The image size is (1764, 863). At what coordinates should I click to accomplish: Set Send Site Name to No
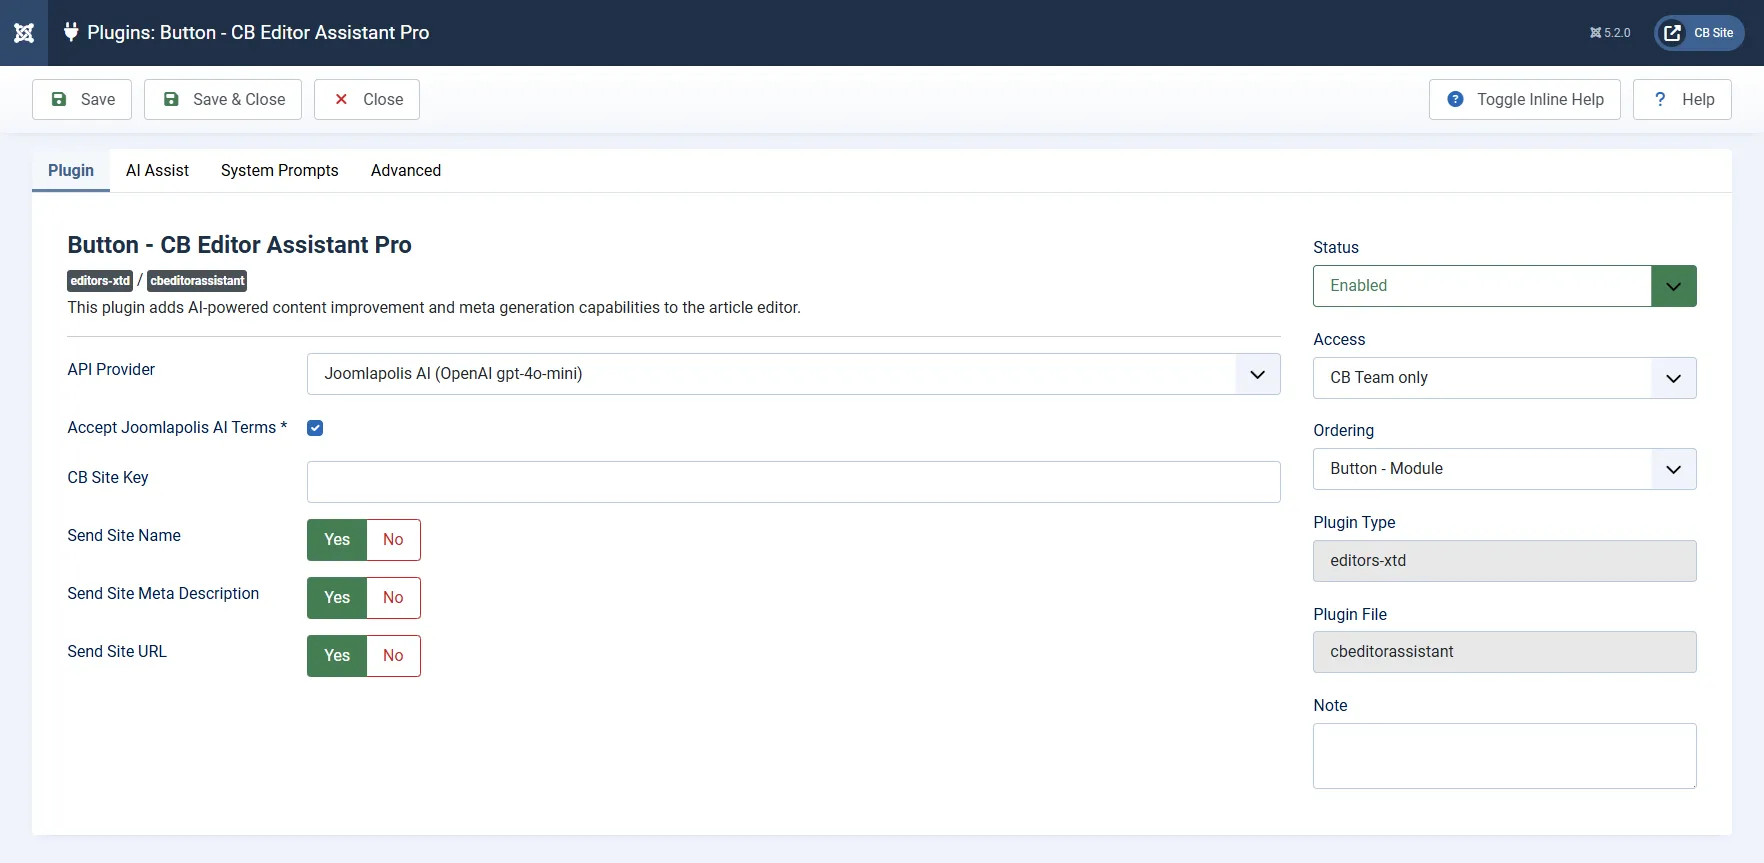coord(393,540)
